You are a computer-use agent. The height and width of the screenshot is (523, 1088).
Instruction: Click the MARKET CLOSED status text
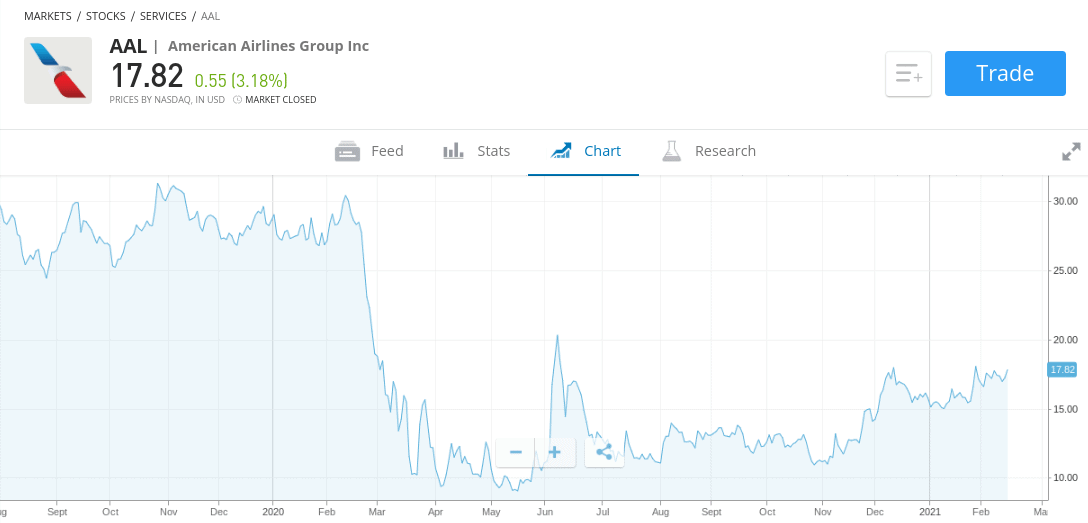tap(281, 100)
